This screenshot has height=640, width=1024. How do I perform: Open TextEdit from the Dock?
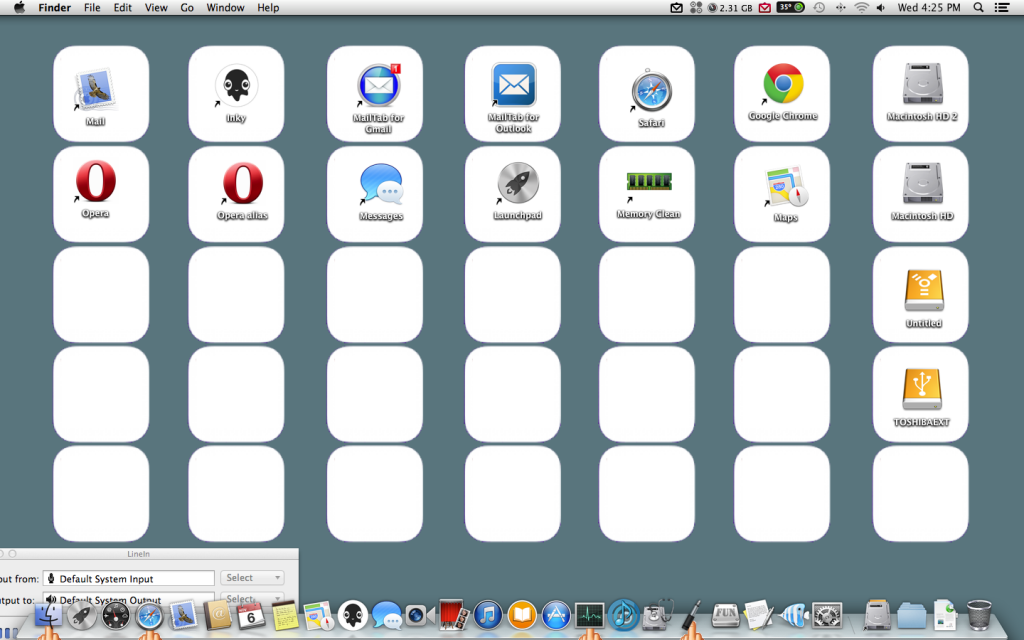pos(759,615)
